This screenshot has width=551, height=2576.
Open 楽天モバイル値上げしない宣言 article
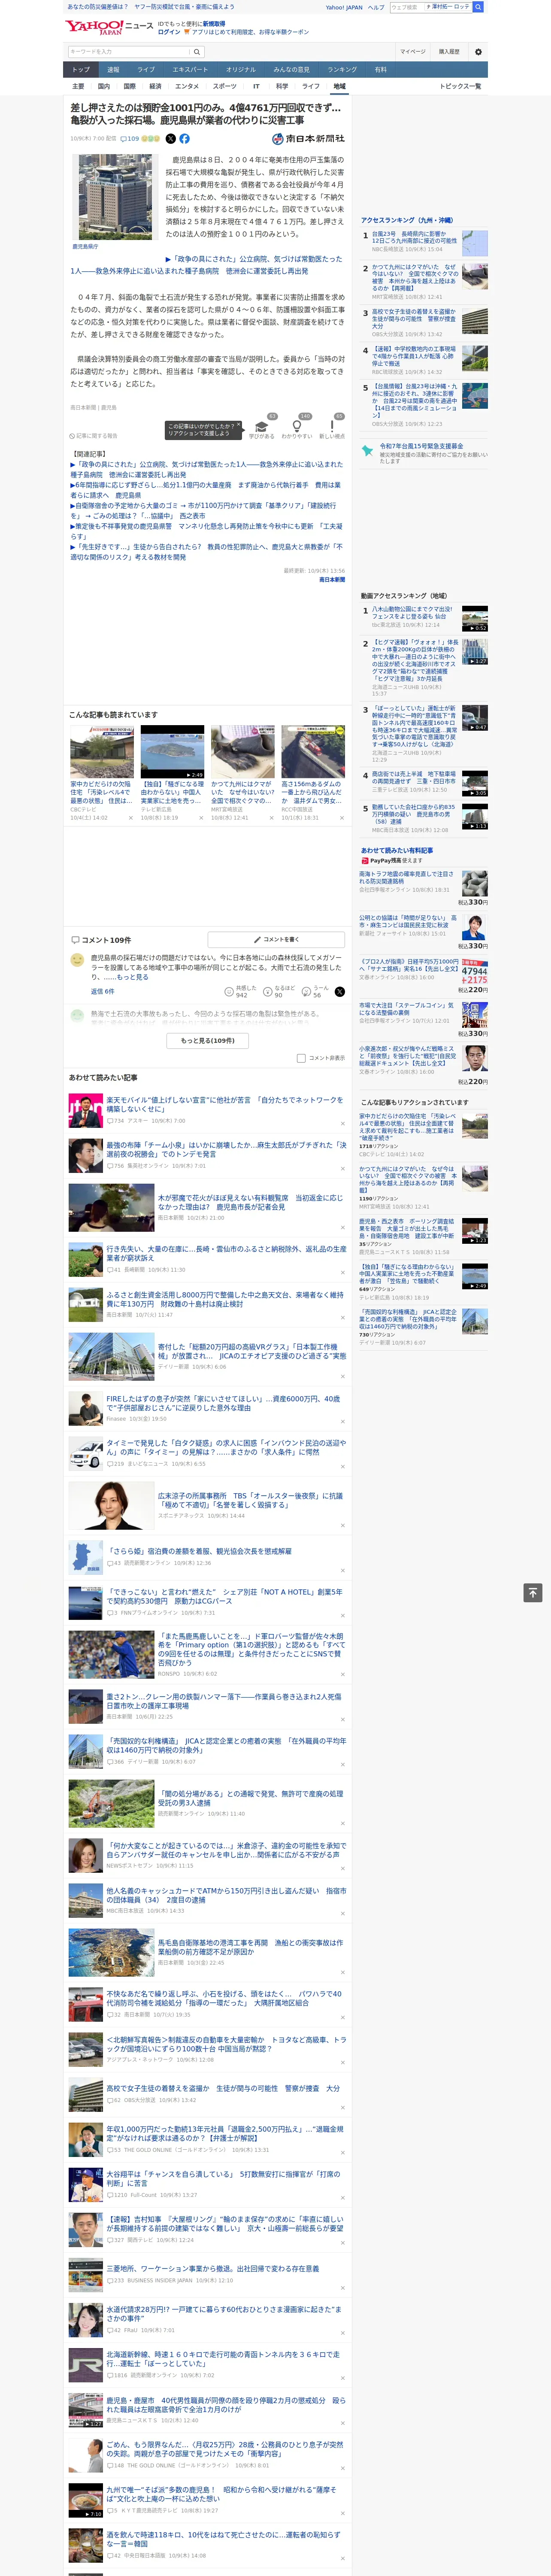(225, 1104)
